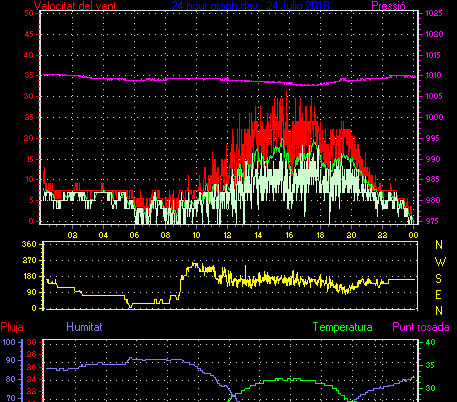Click the 'Pressió' axis title
Screen dimensions: 457x402
point(388,5)
